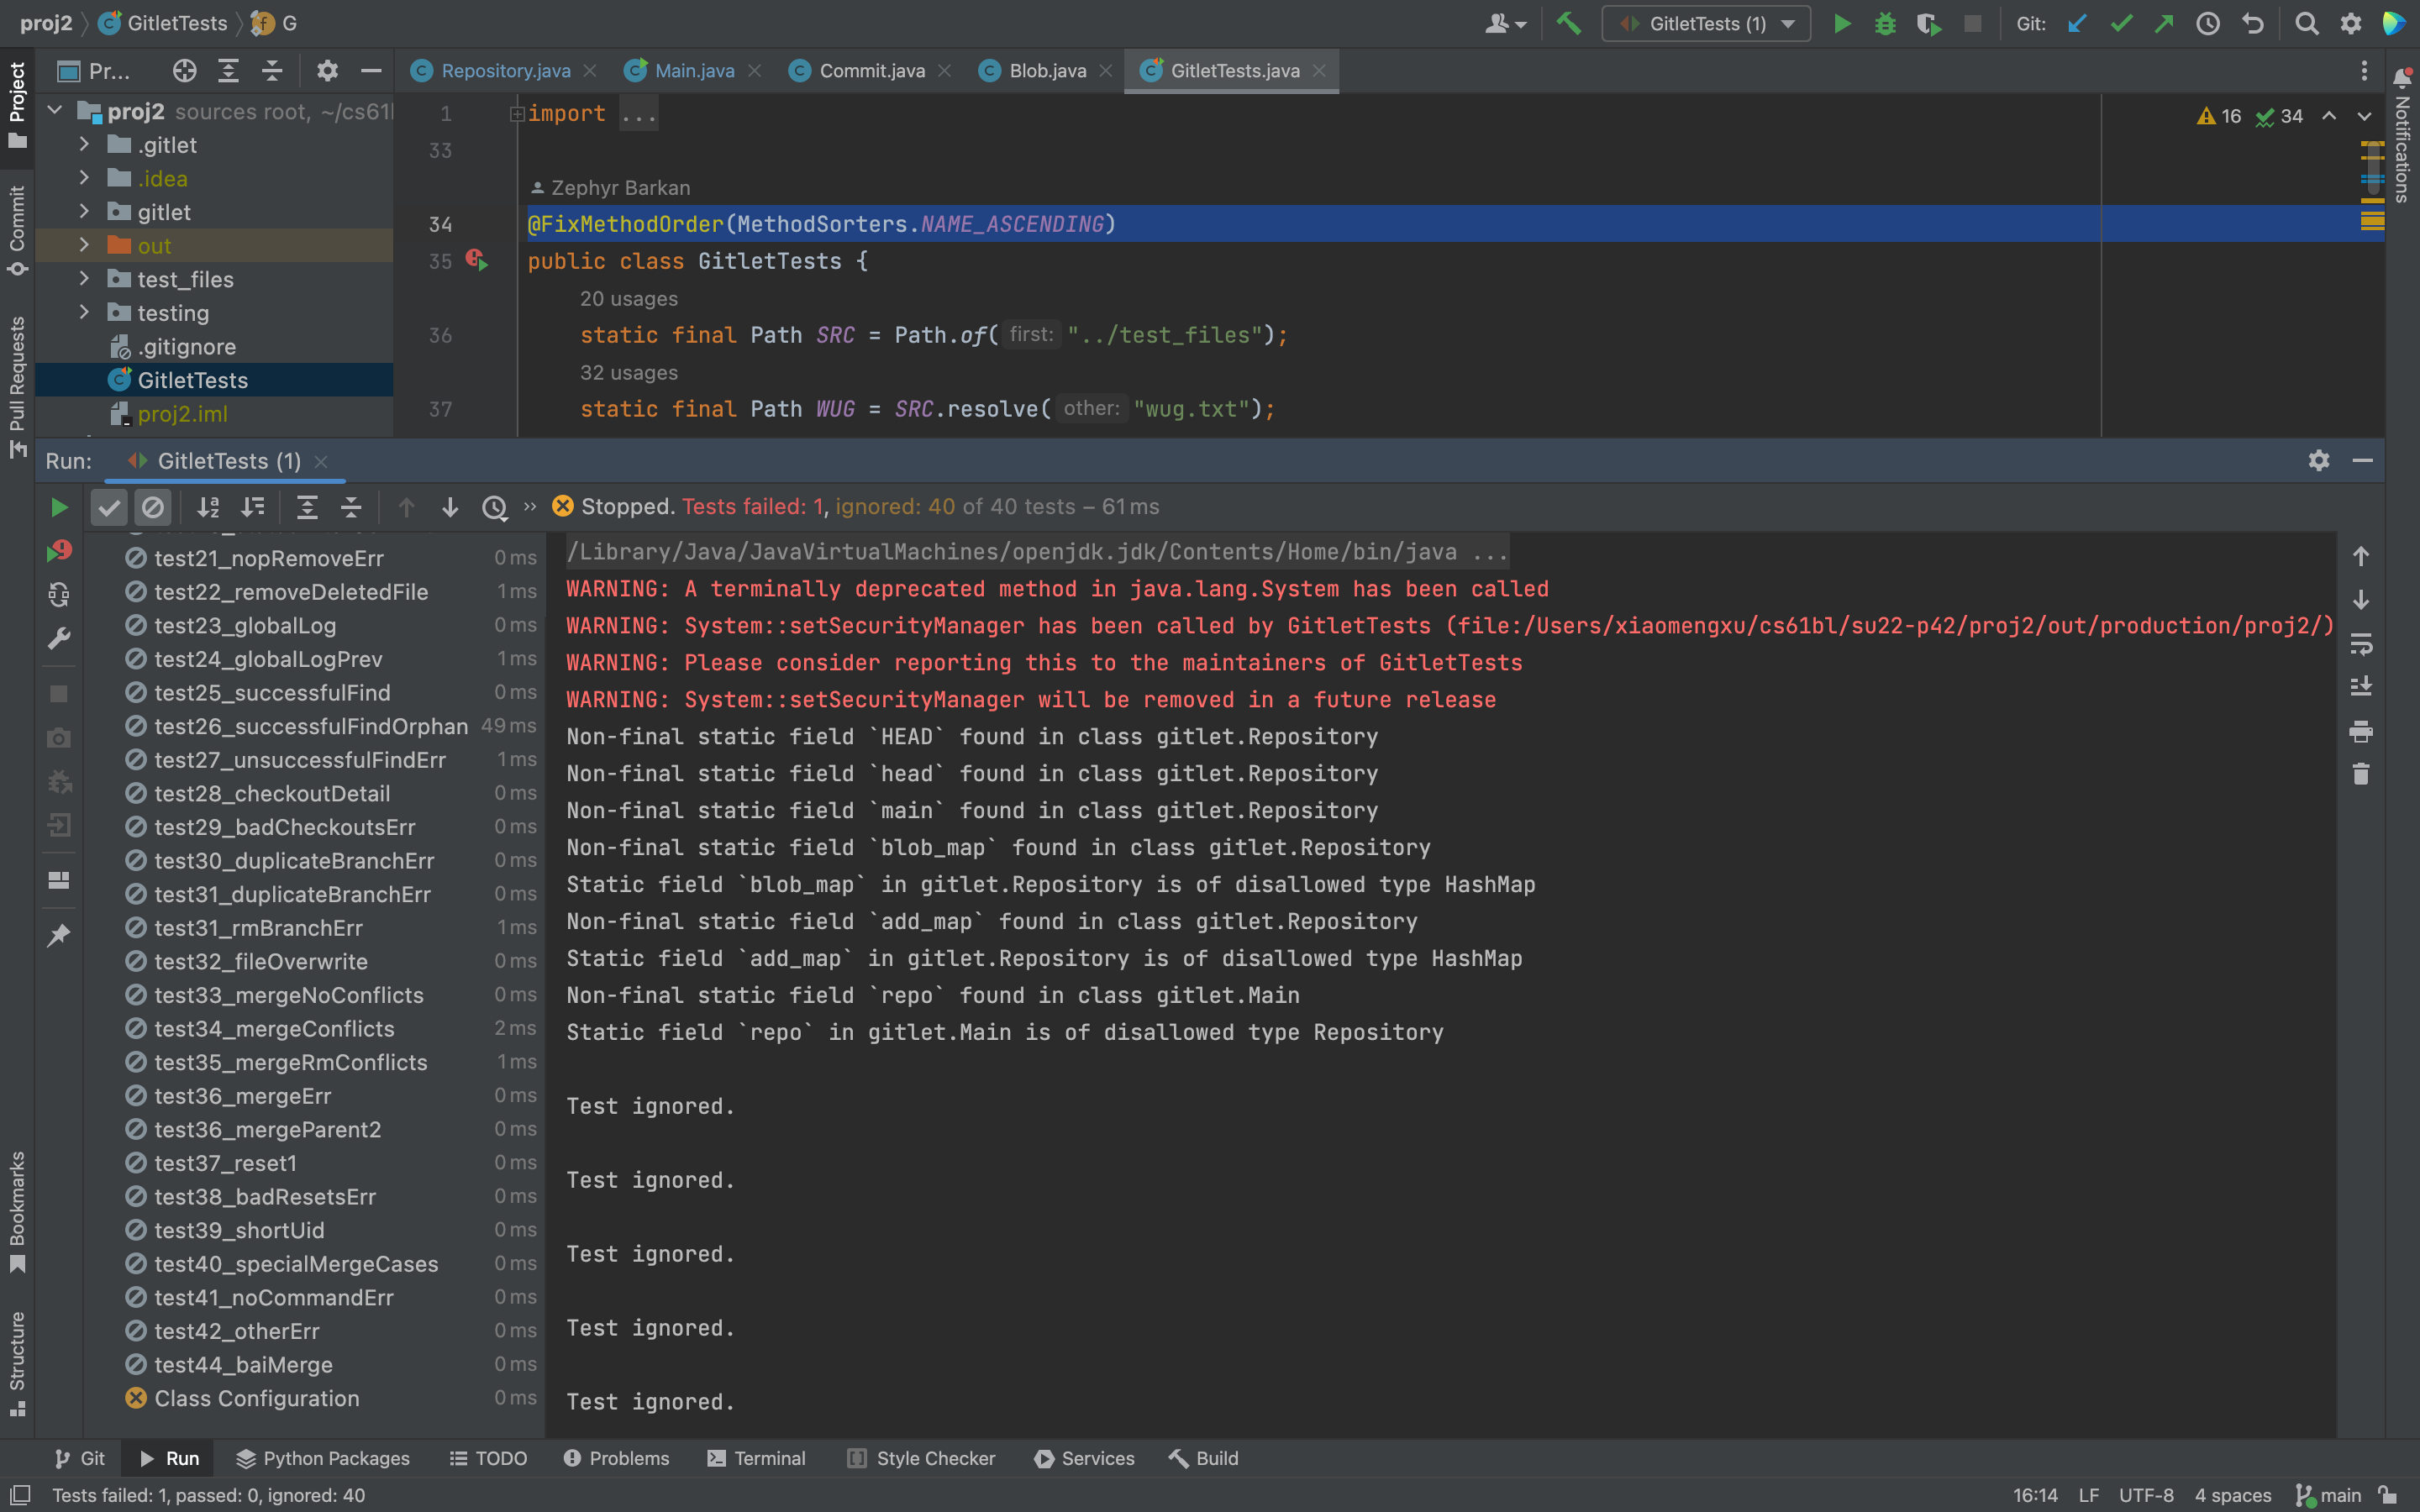The image size is (2420, 1512).
Task: Click the Rerun Failed Tests icon
Action: [59, 551]
